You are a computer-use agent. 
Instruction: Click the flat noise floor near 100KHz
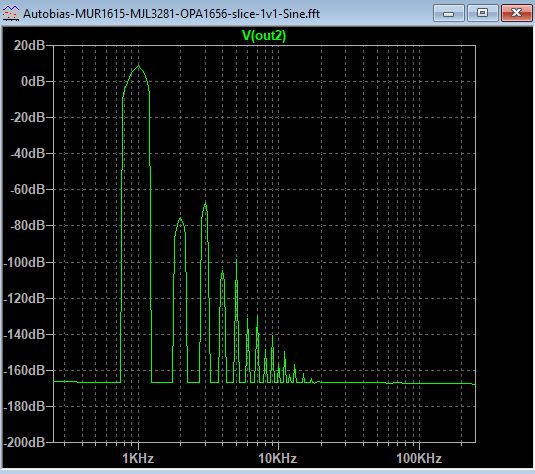point(419,383)
